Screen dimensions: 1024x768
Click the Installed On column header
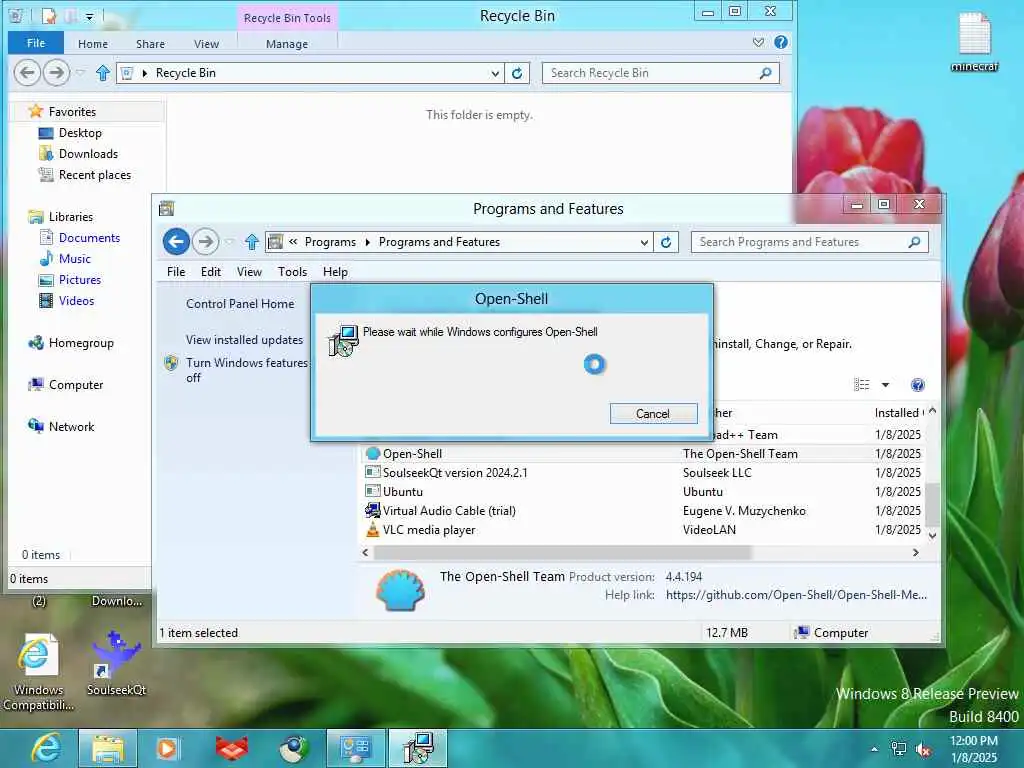coord(899,413)
